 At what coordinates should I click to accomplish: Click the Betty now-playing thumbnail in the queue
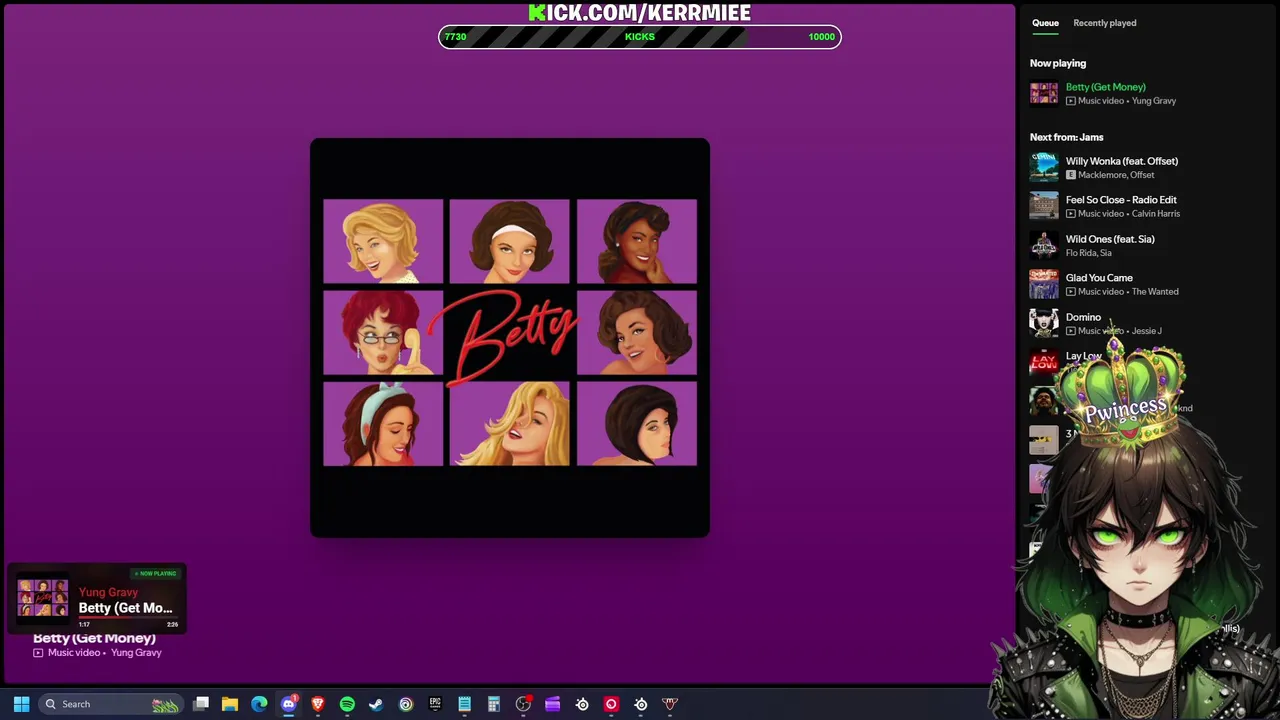click(x=1044, y=93)
